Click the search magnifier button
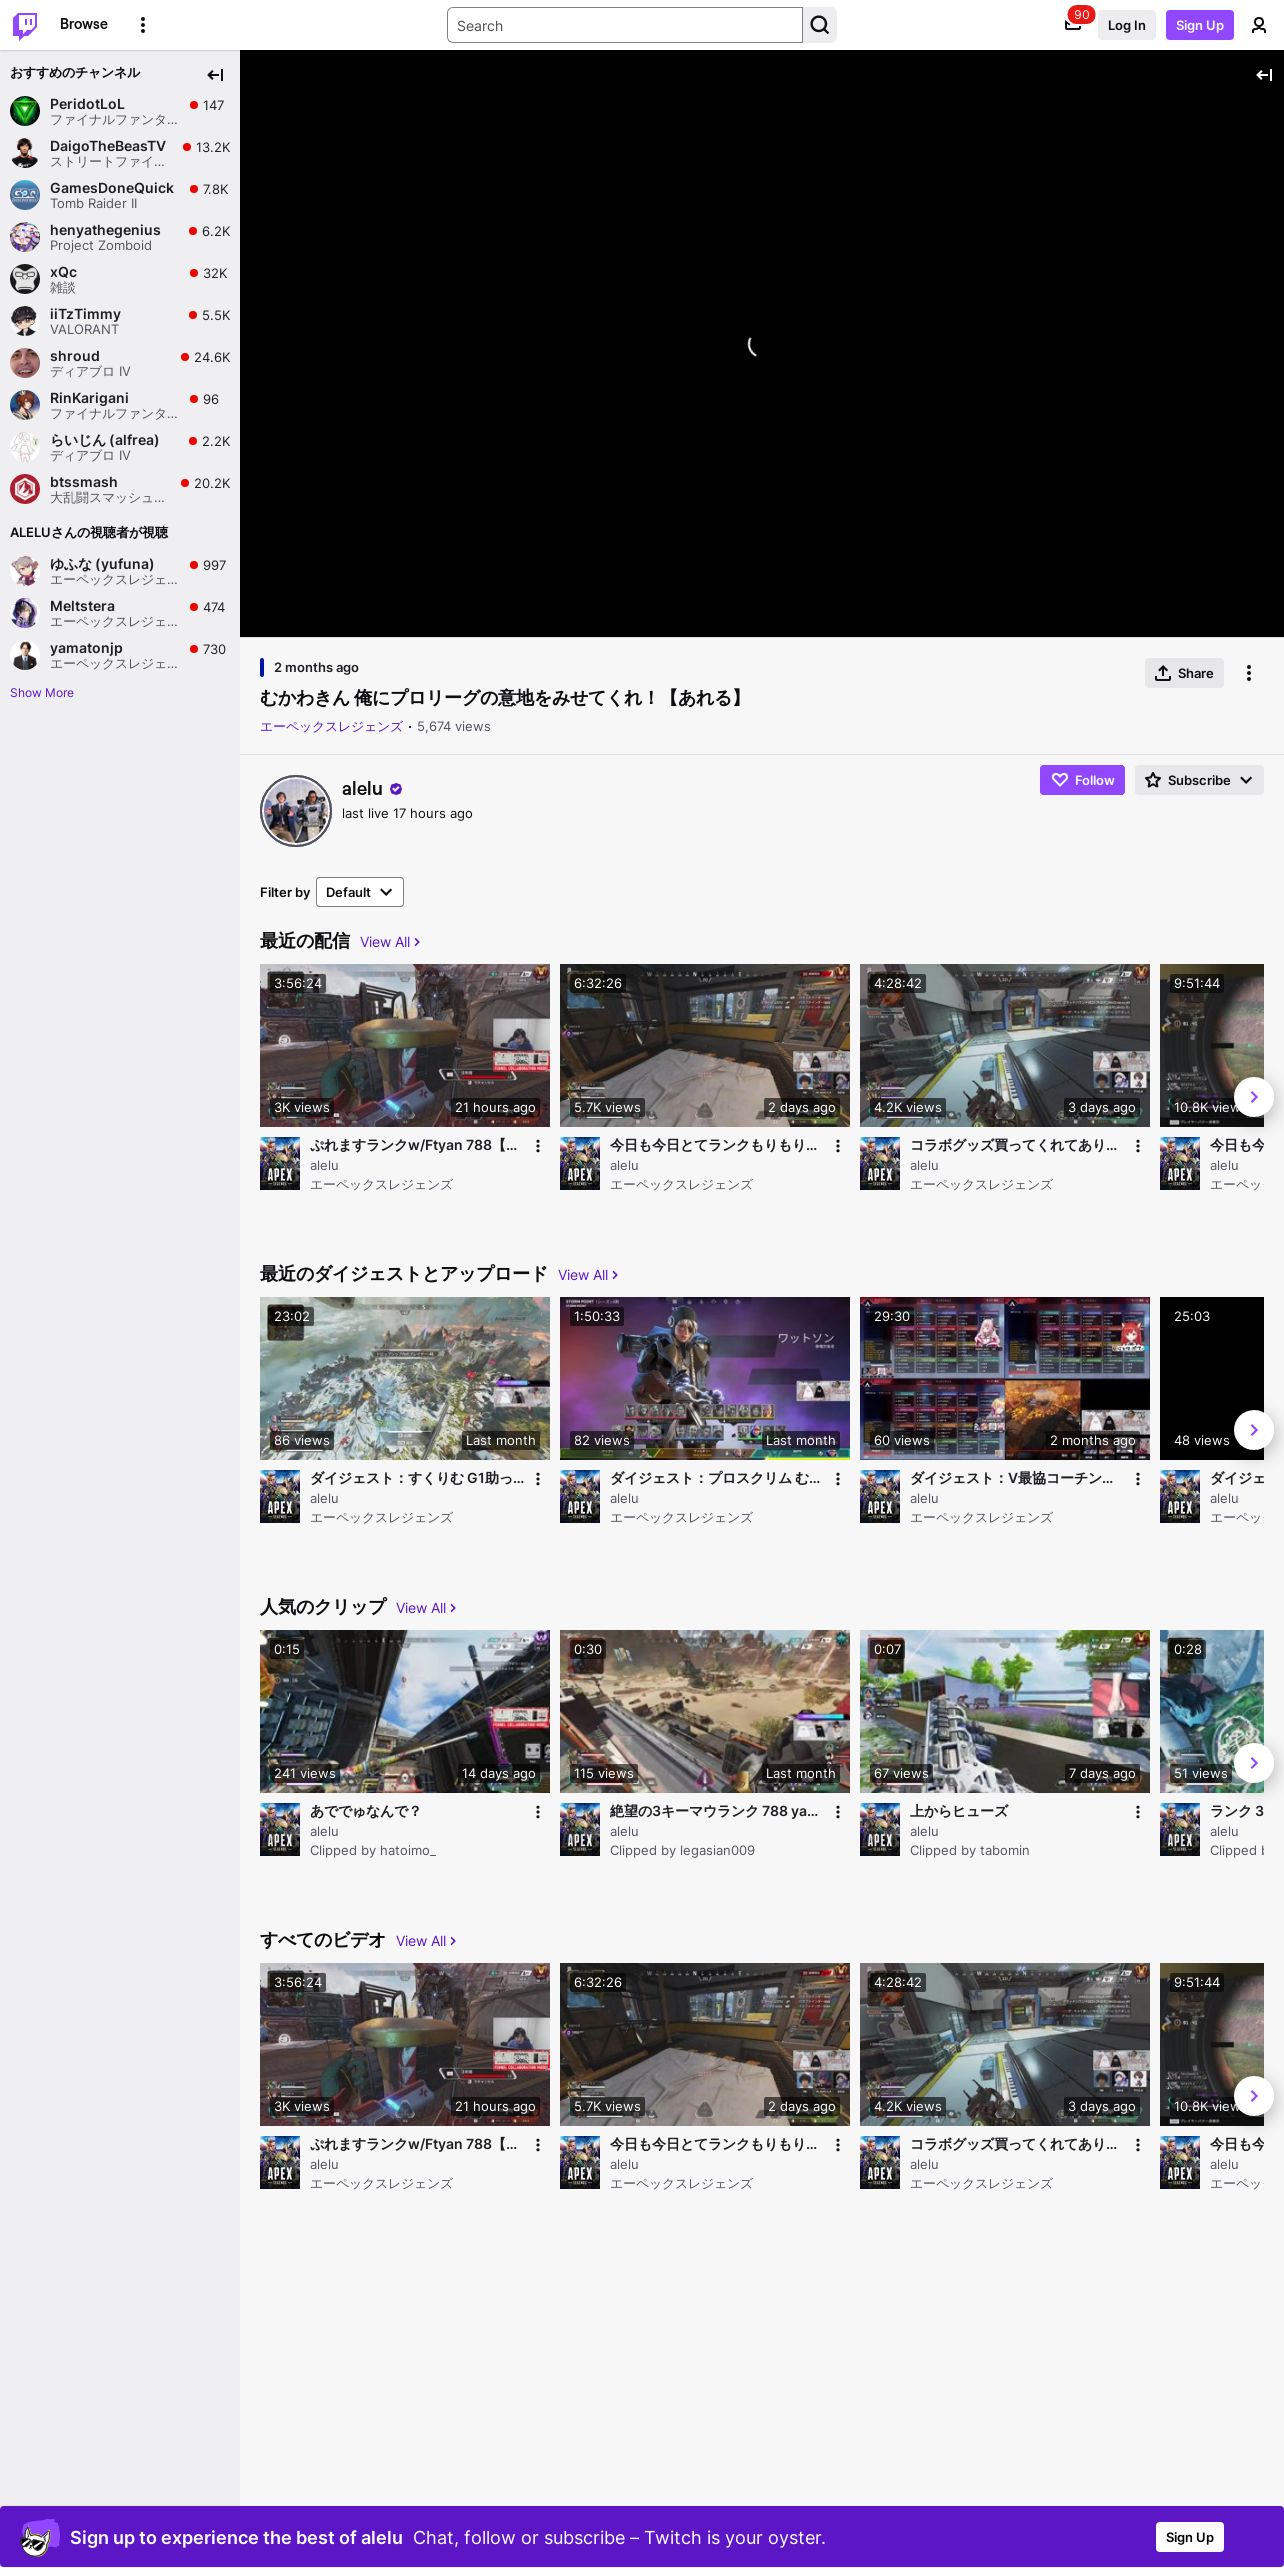This screenshot has height=2568, width=1284. pos(820,25)
